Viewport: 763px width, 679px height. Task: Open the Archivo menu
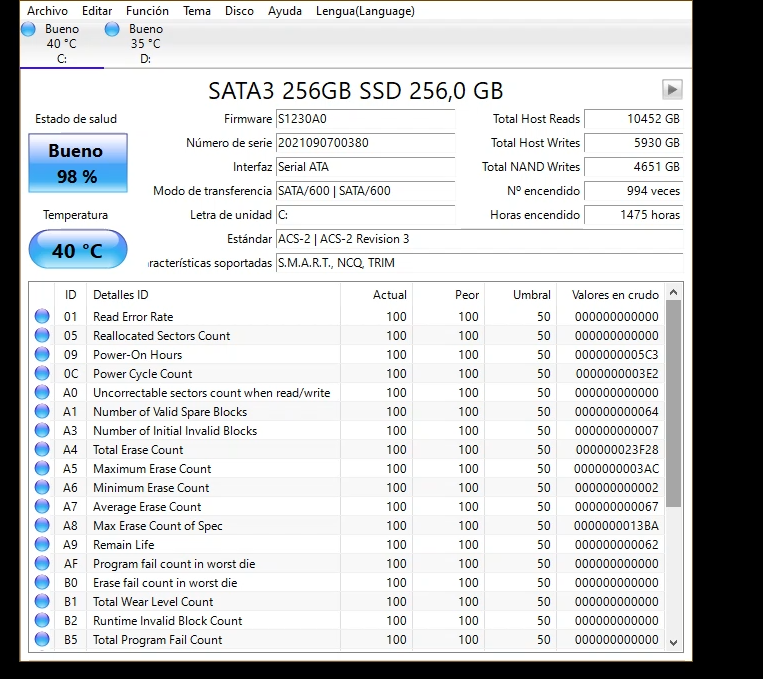[x=47, y=11]
